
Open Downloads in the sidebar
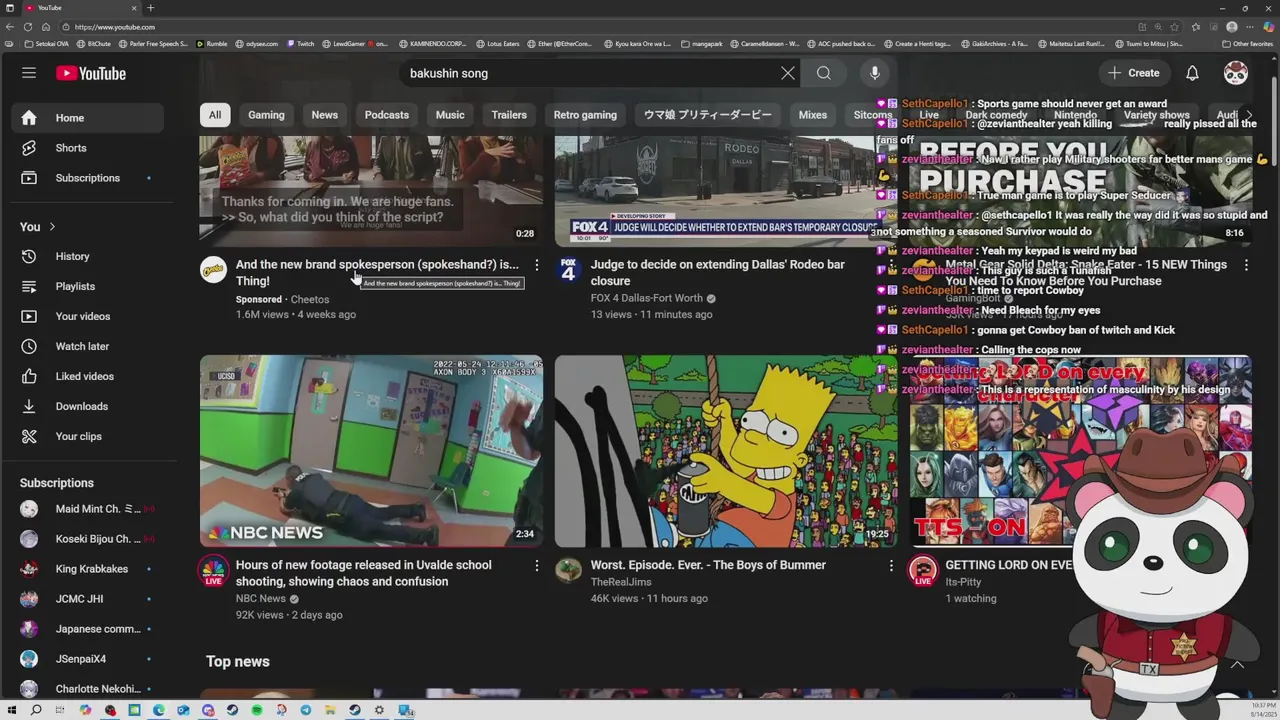click(x=88, y=407)
